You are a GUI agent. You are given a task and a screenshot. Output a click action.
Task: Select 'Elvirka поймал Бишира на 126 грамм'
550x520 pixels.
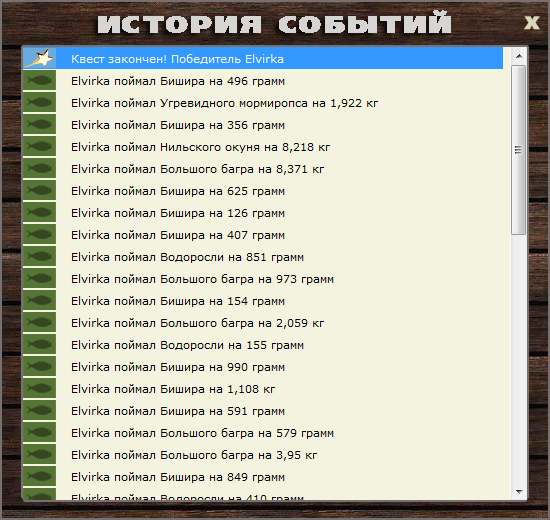pos(263,213)
